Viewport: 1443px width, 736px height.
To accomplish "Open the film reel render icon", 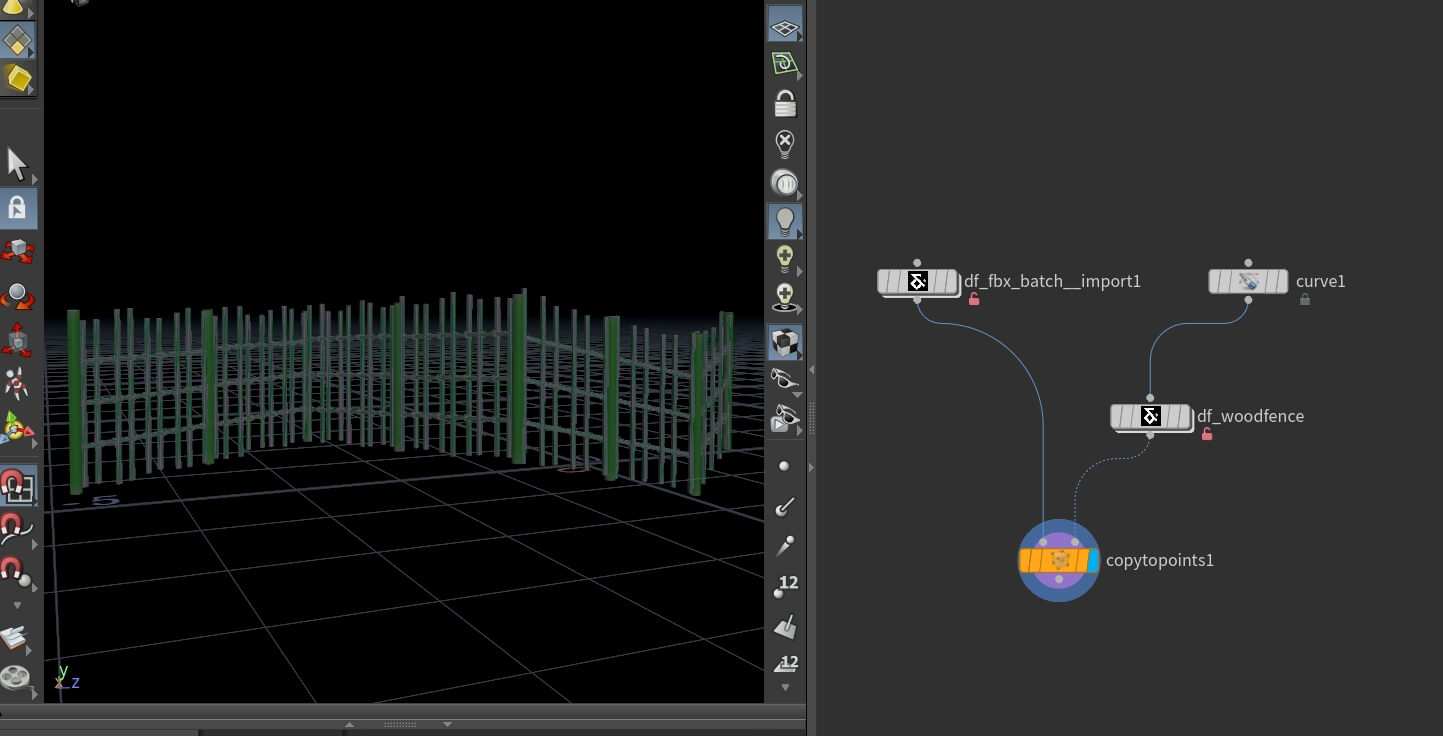I will (16, 677).
